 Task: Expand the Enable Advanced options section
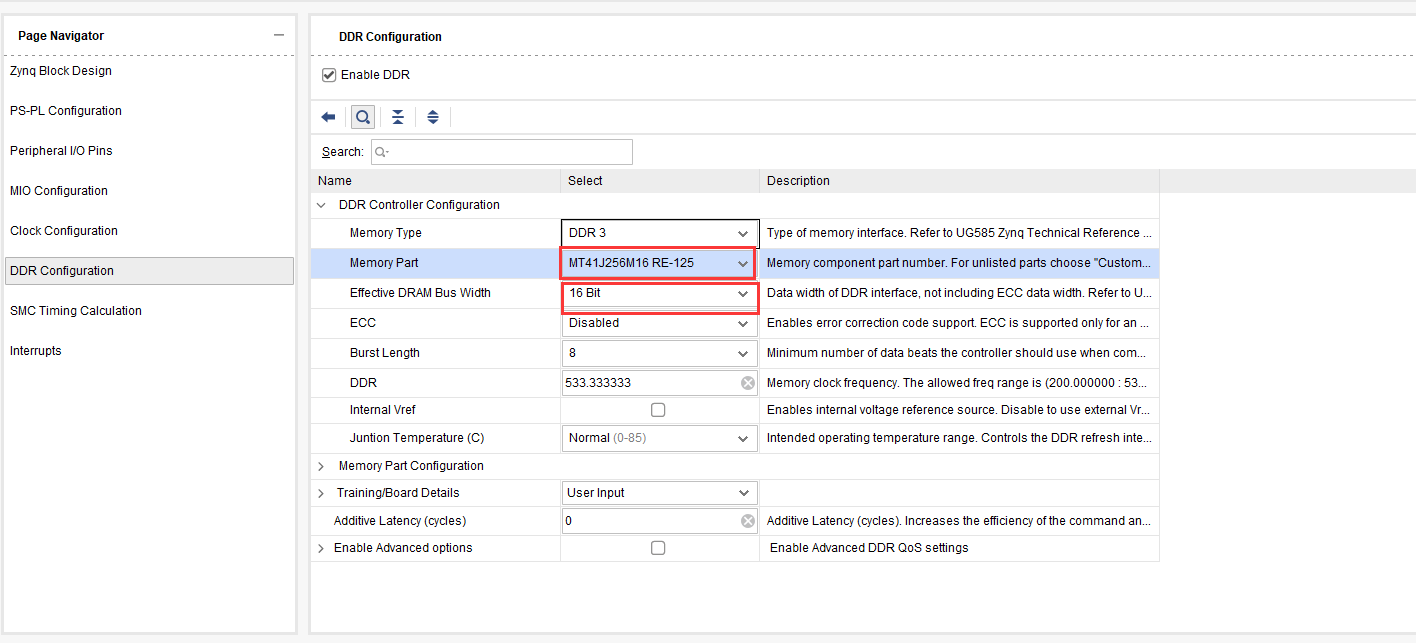[321, 548]
